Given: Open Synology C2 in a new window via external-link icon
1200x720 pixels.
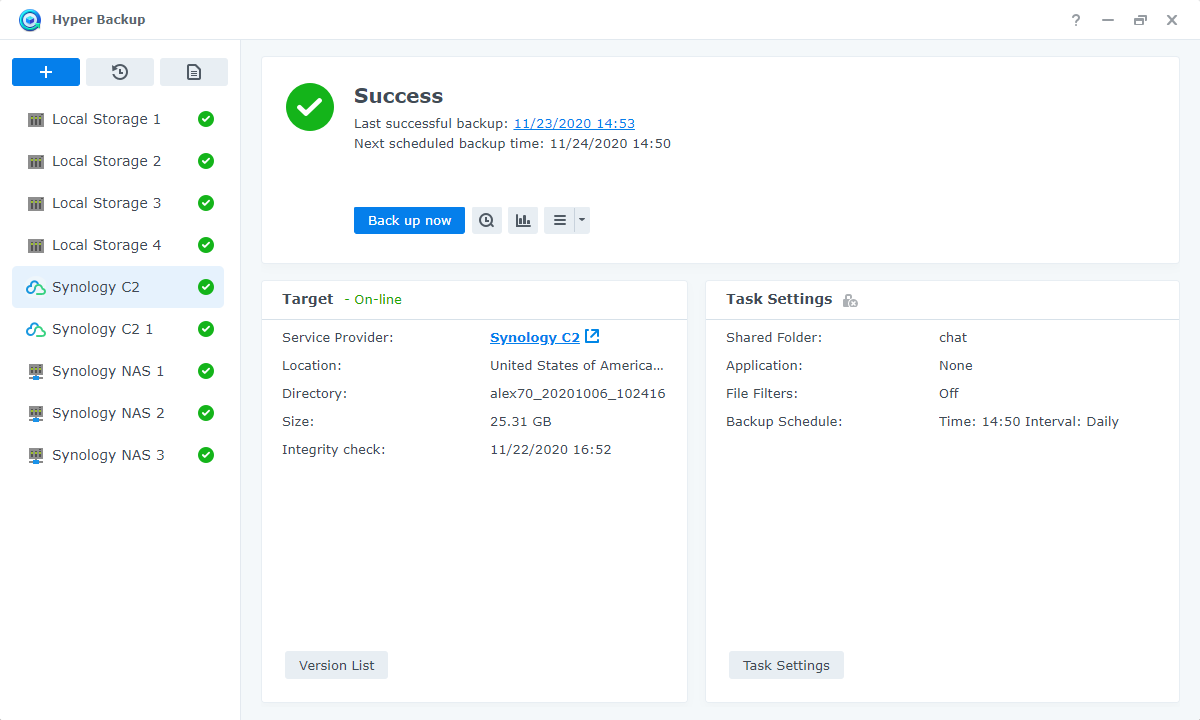Looking at the screenshot, I should coord(591,337).
